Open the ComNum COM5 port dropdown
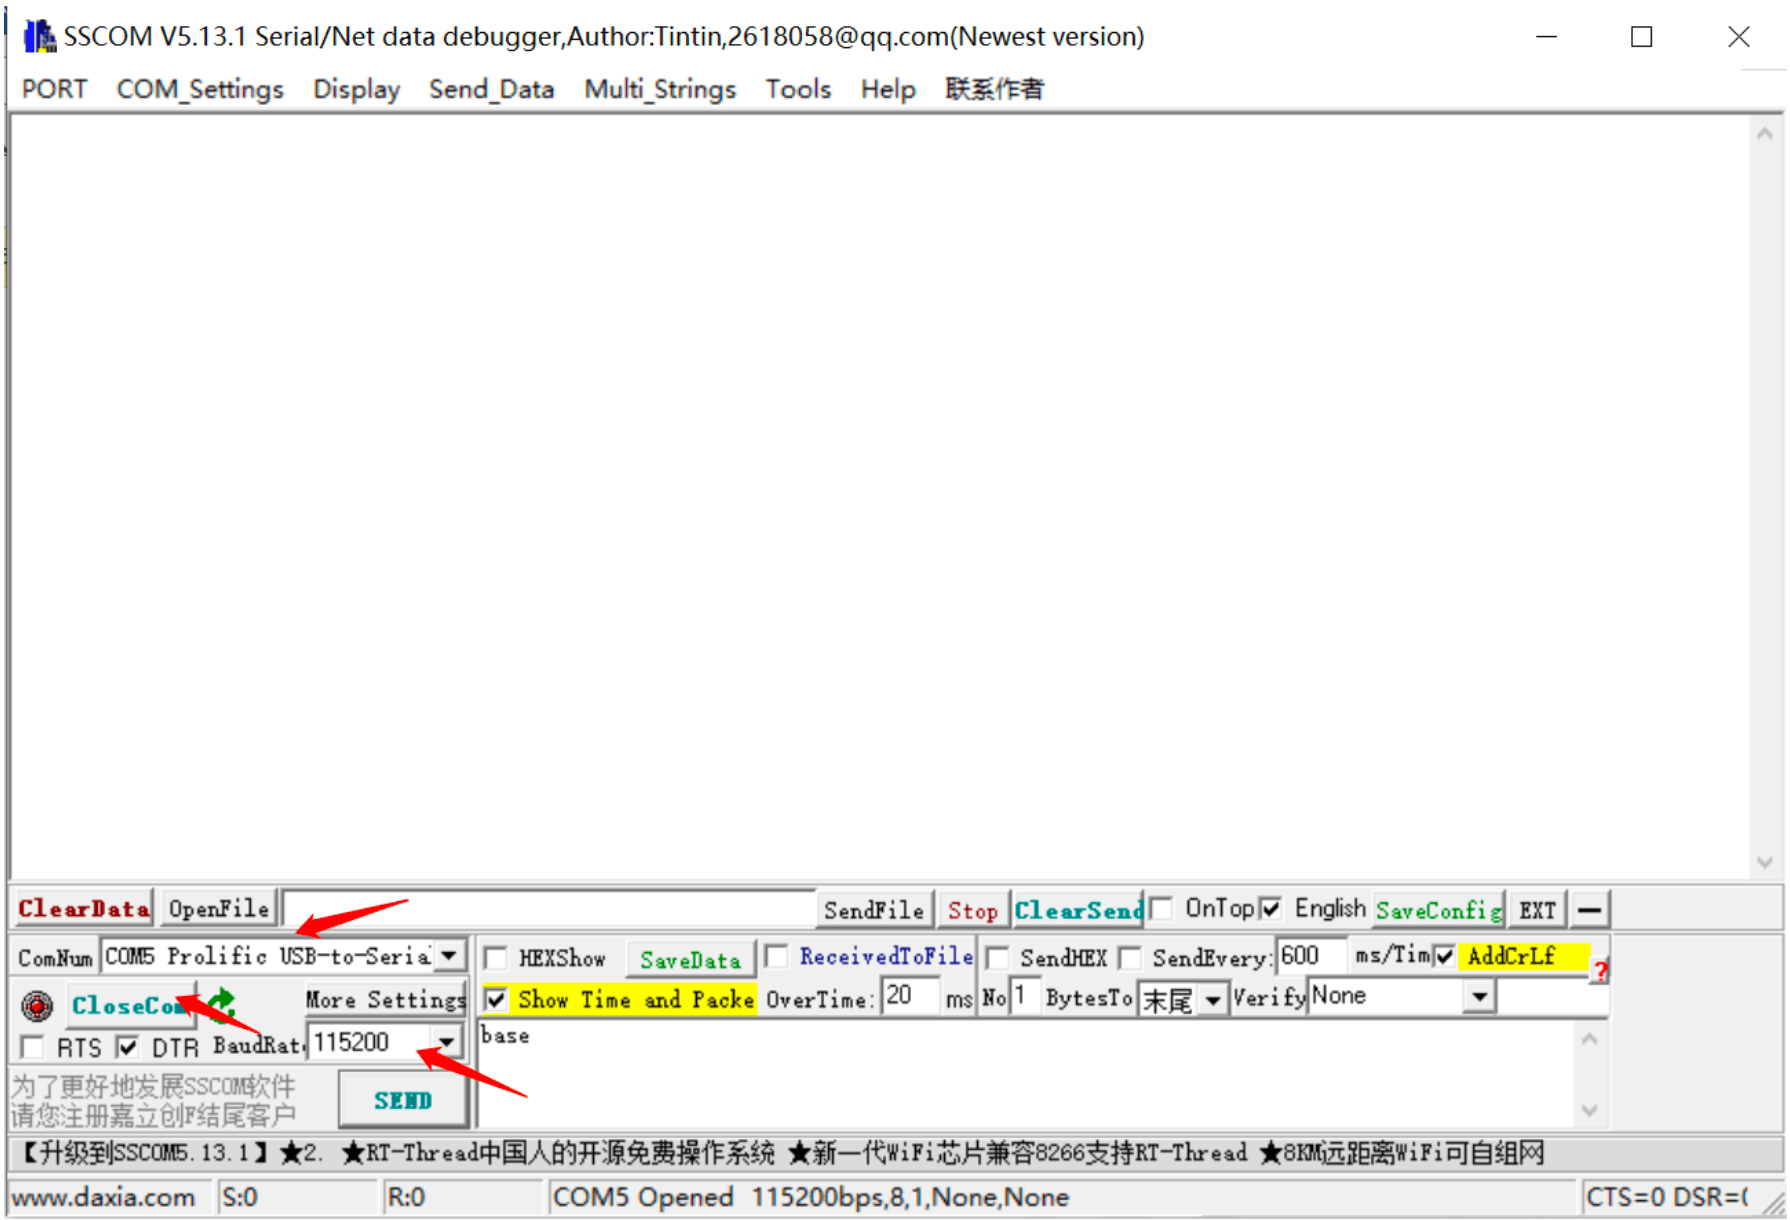 click(450, 956)
